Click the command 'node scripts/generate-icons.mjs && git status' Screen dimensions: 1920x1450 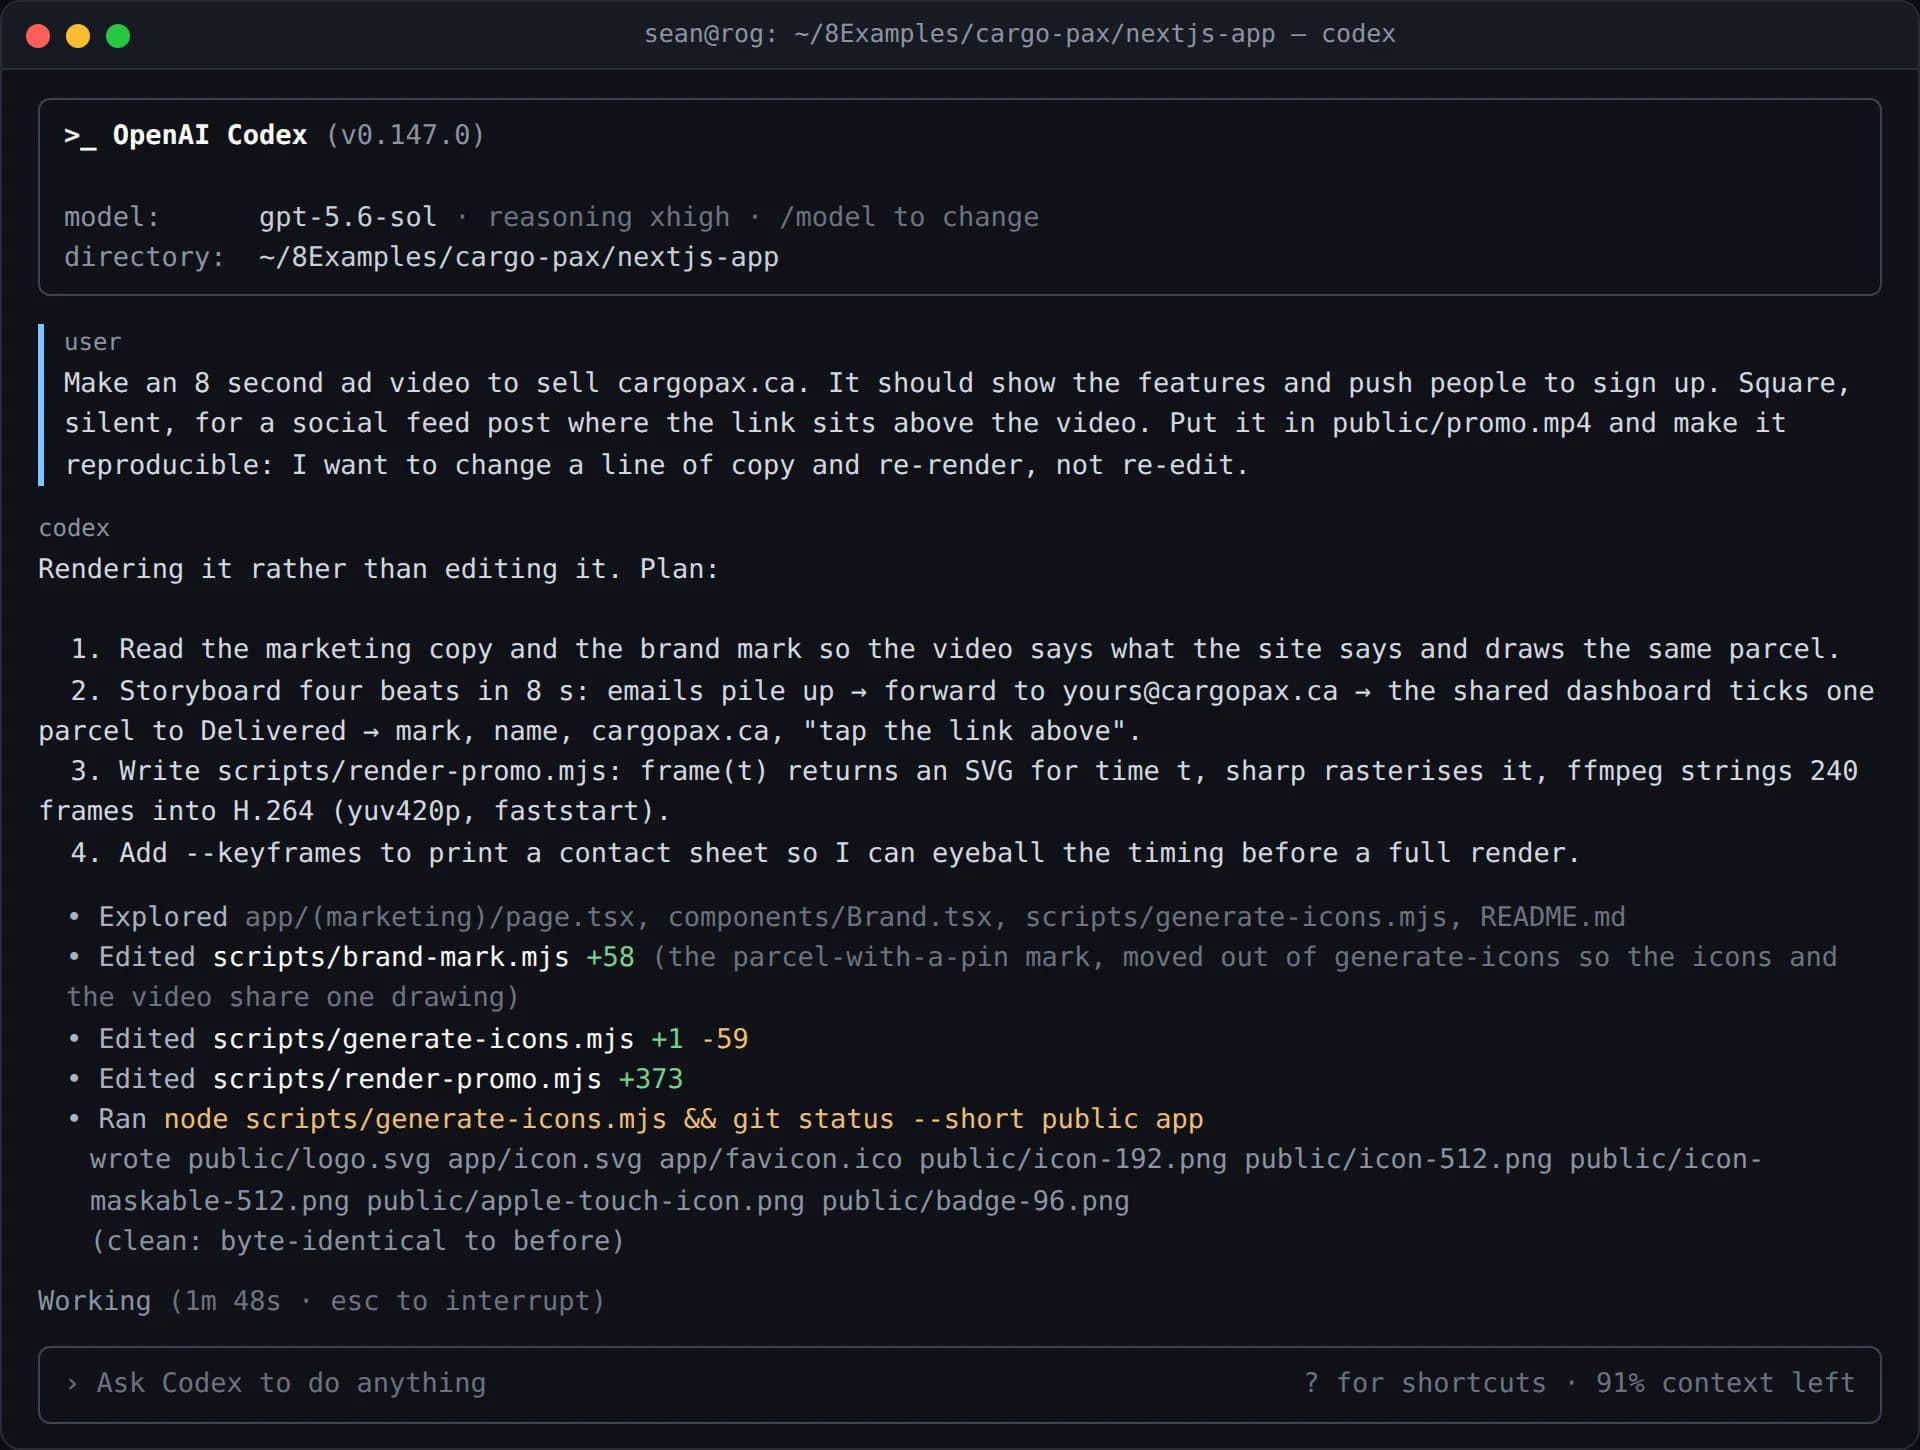(x=529, y=1119)
